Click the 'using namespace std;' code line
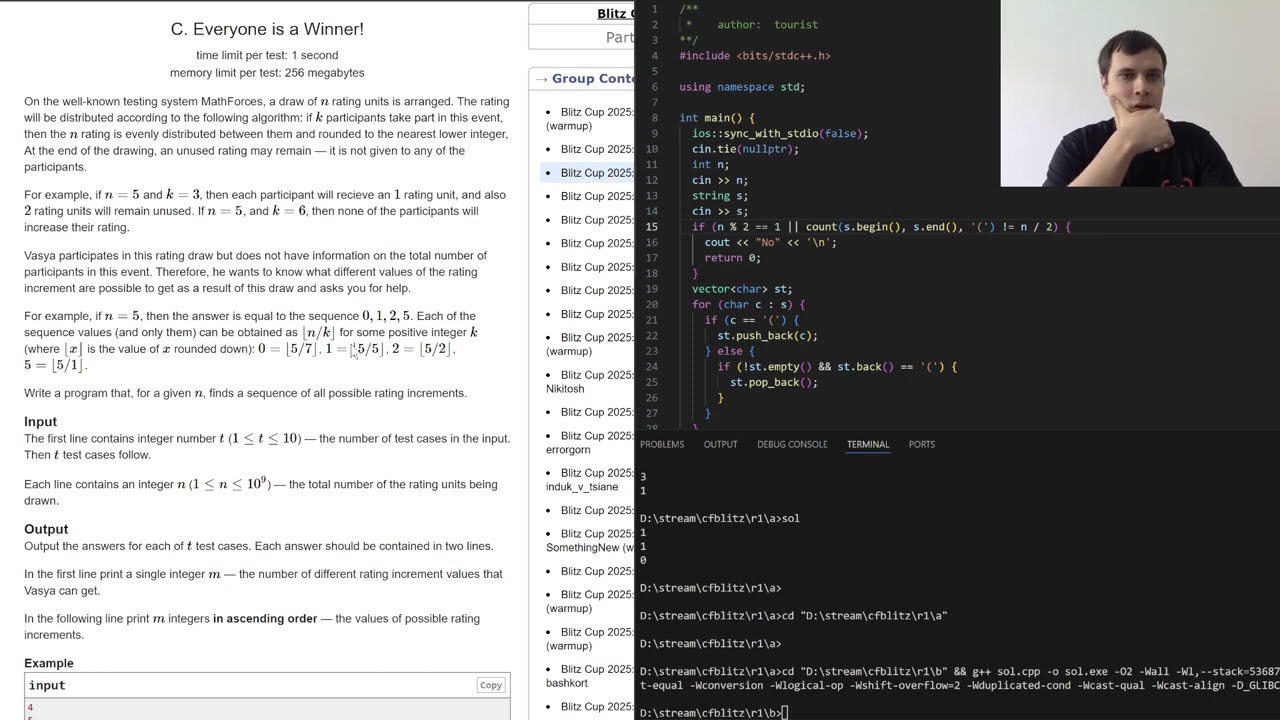Screen dimensions: 1280x720 pyautogui.click(x=742, y=87)
